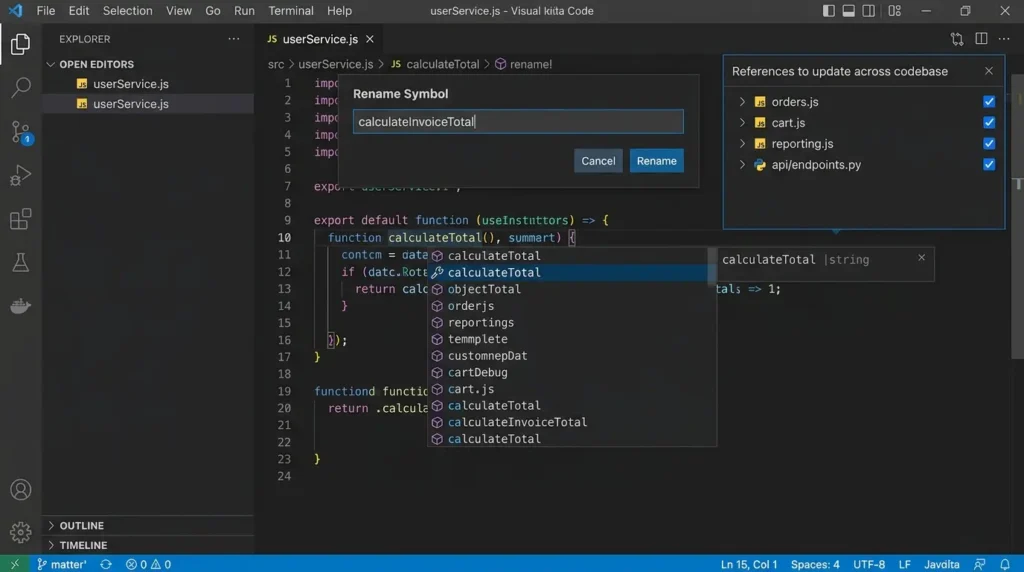This screenshot has height=572, width=1024.
Task: Open the Help menu
Action: [339, 11]
